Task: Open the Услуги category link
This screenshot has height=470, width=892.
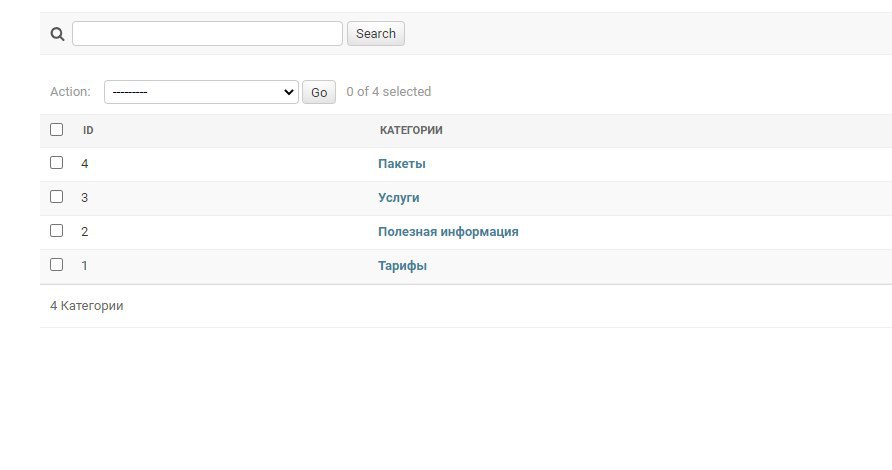Action: click(398, 198)
